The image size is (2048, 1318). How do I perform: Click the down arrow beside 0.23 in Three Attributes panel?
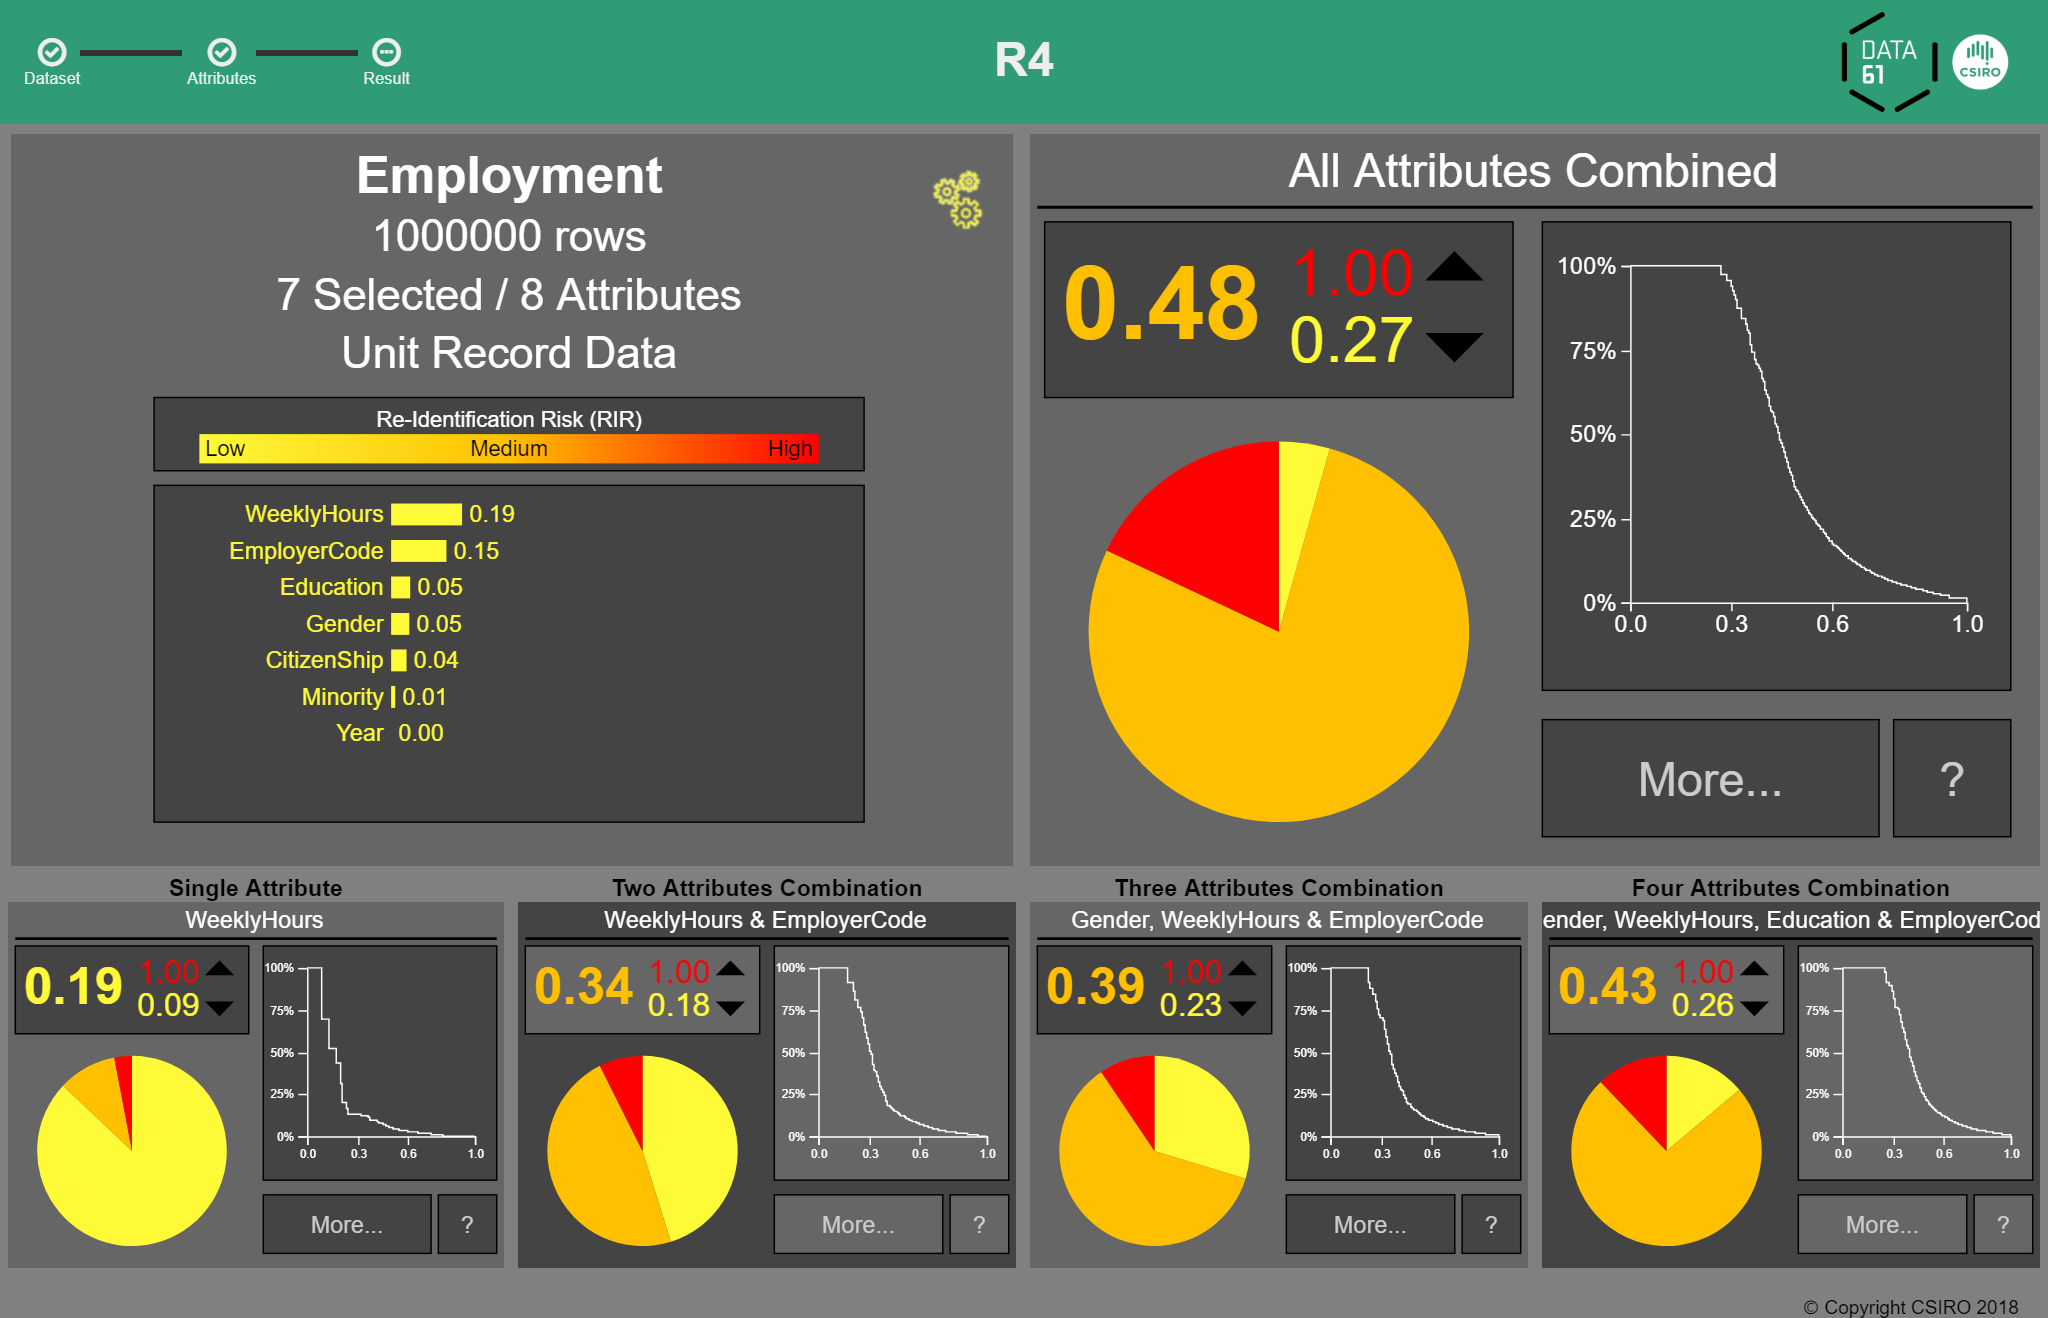click(1243, 1008)
